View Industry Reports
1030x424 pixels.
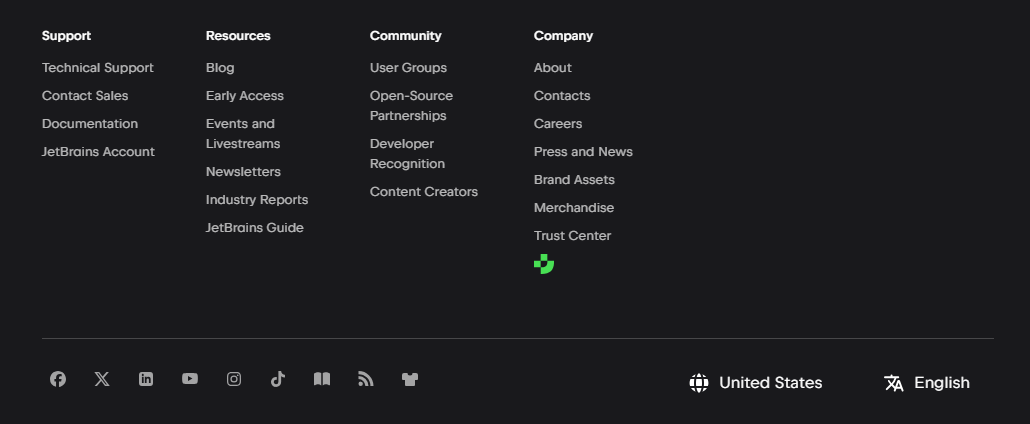[257, 200]
